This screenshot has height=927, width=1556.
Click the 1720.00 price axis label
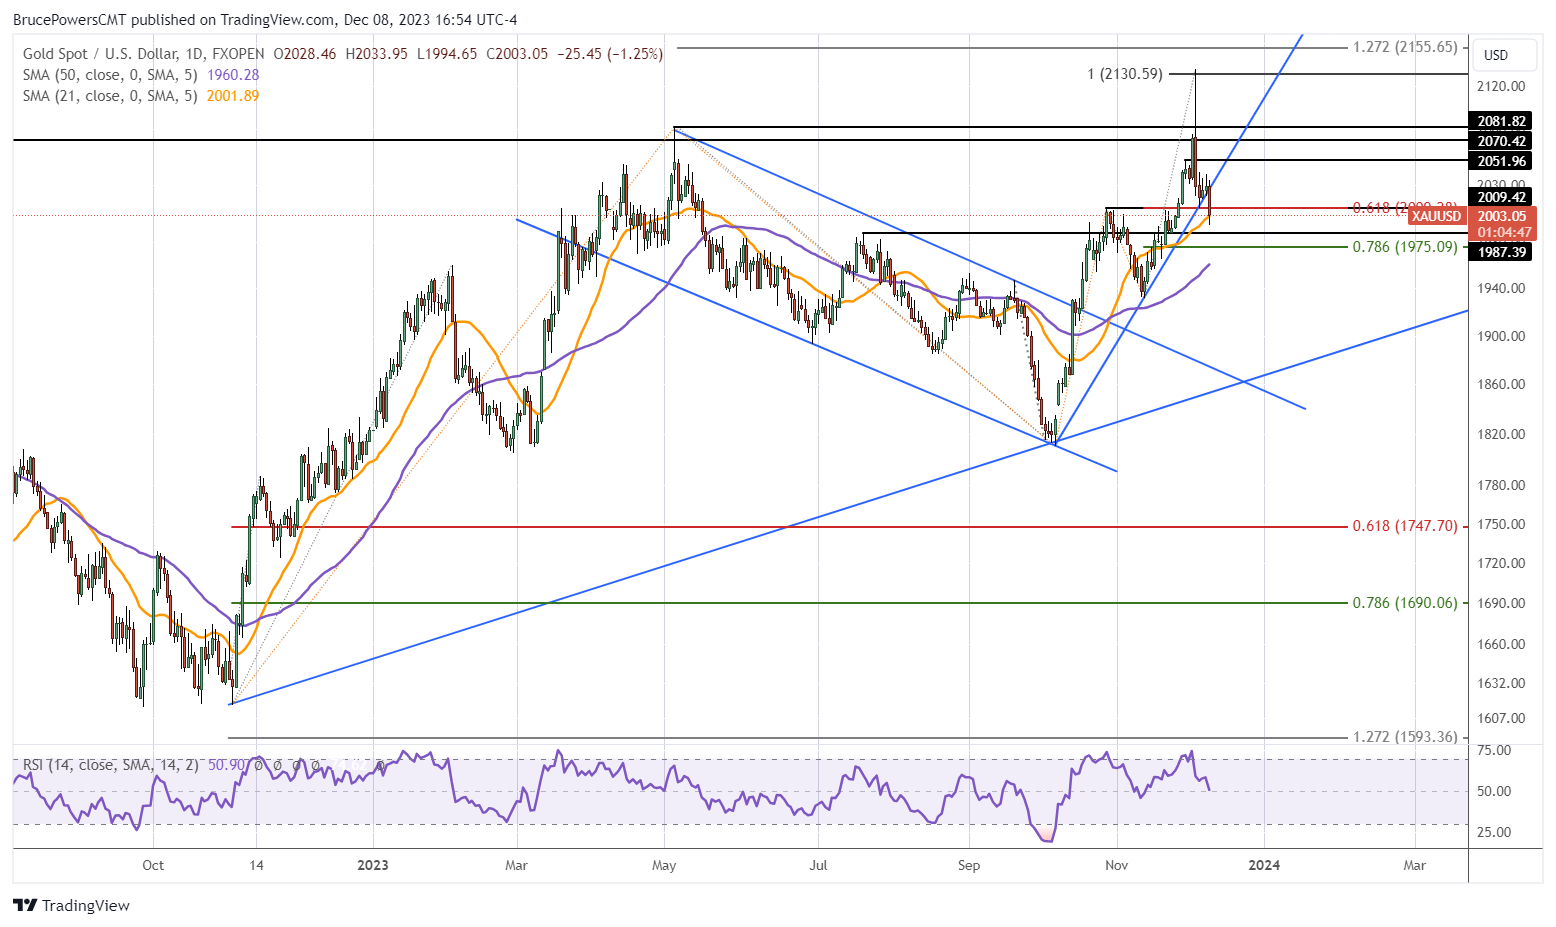point(1501,564)
